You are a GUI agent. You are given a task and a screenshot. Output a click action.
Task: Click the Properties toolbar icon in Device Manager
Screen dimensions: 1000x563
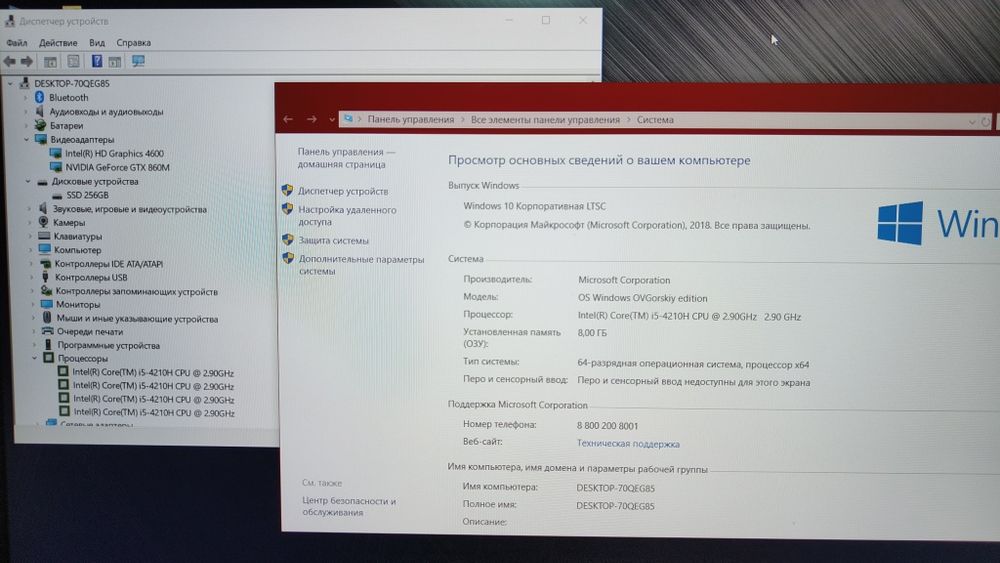pos(73,61)
